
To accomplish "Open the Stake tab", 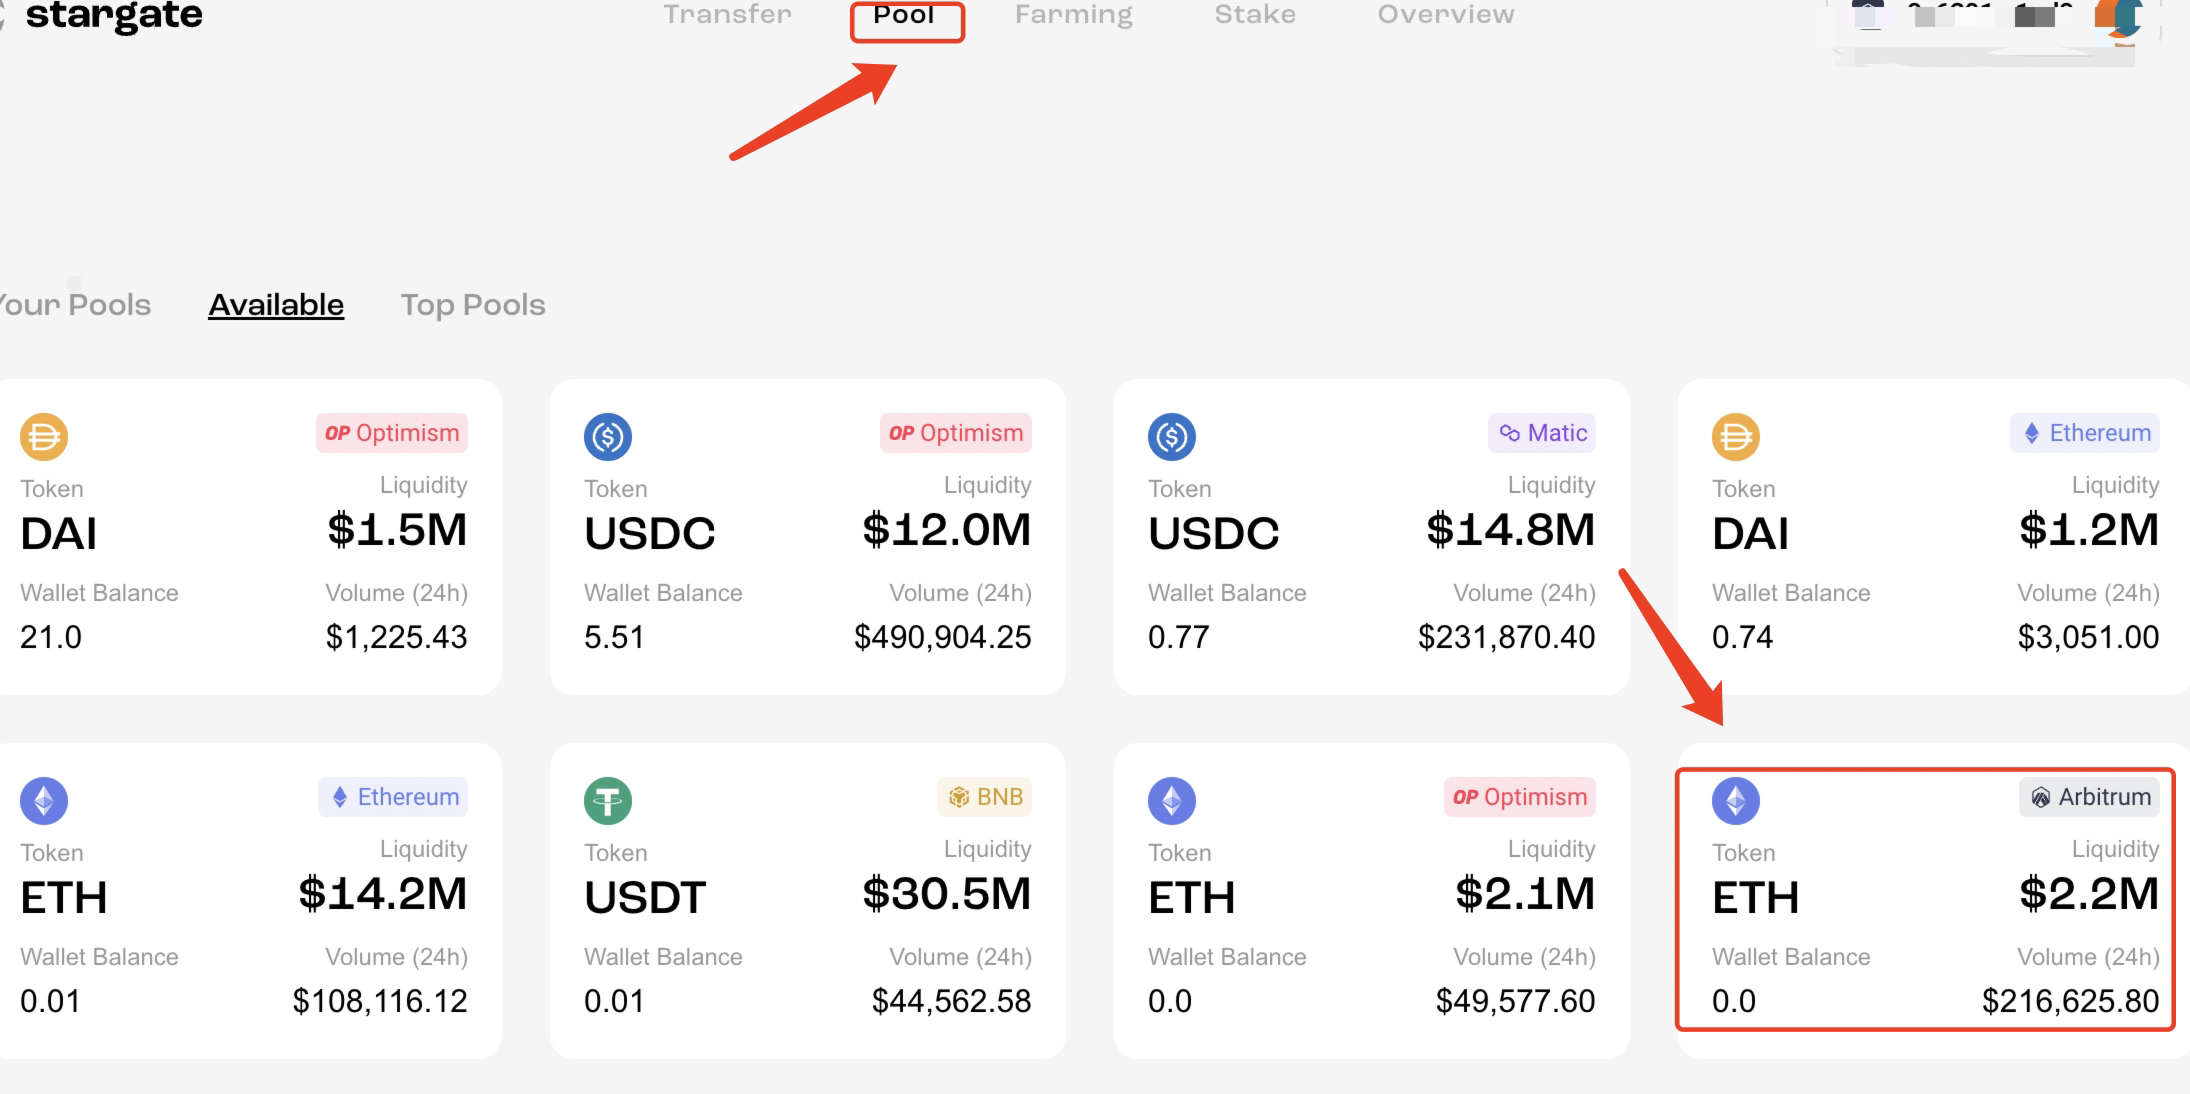I will 1255,15.
